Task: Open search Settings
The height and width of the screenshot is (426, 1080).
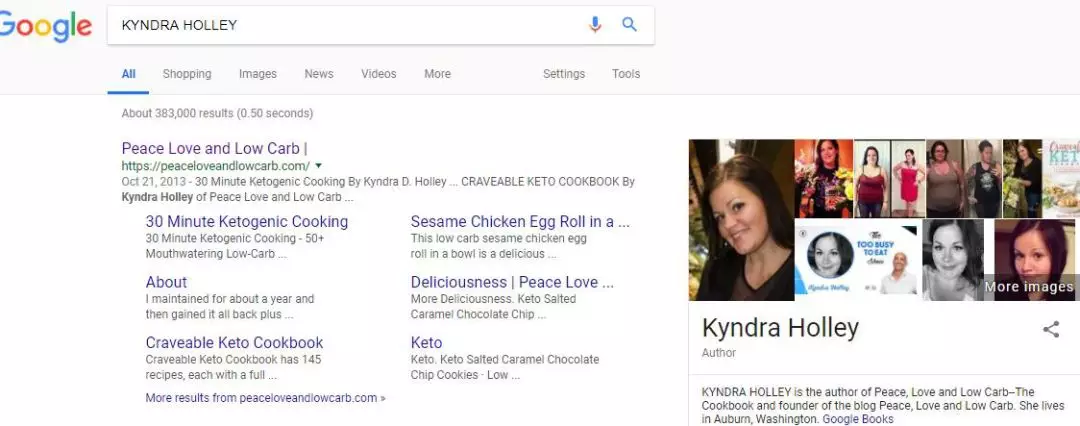Action: click(x=564, y=74)
